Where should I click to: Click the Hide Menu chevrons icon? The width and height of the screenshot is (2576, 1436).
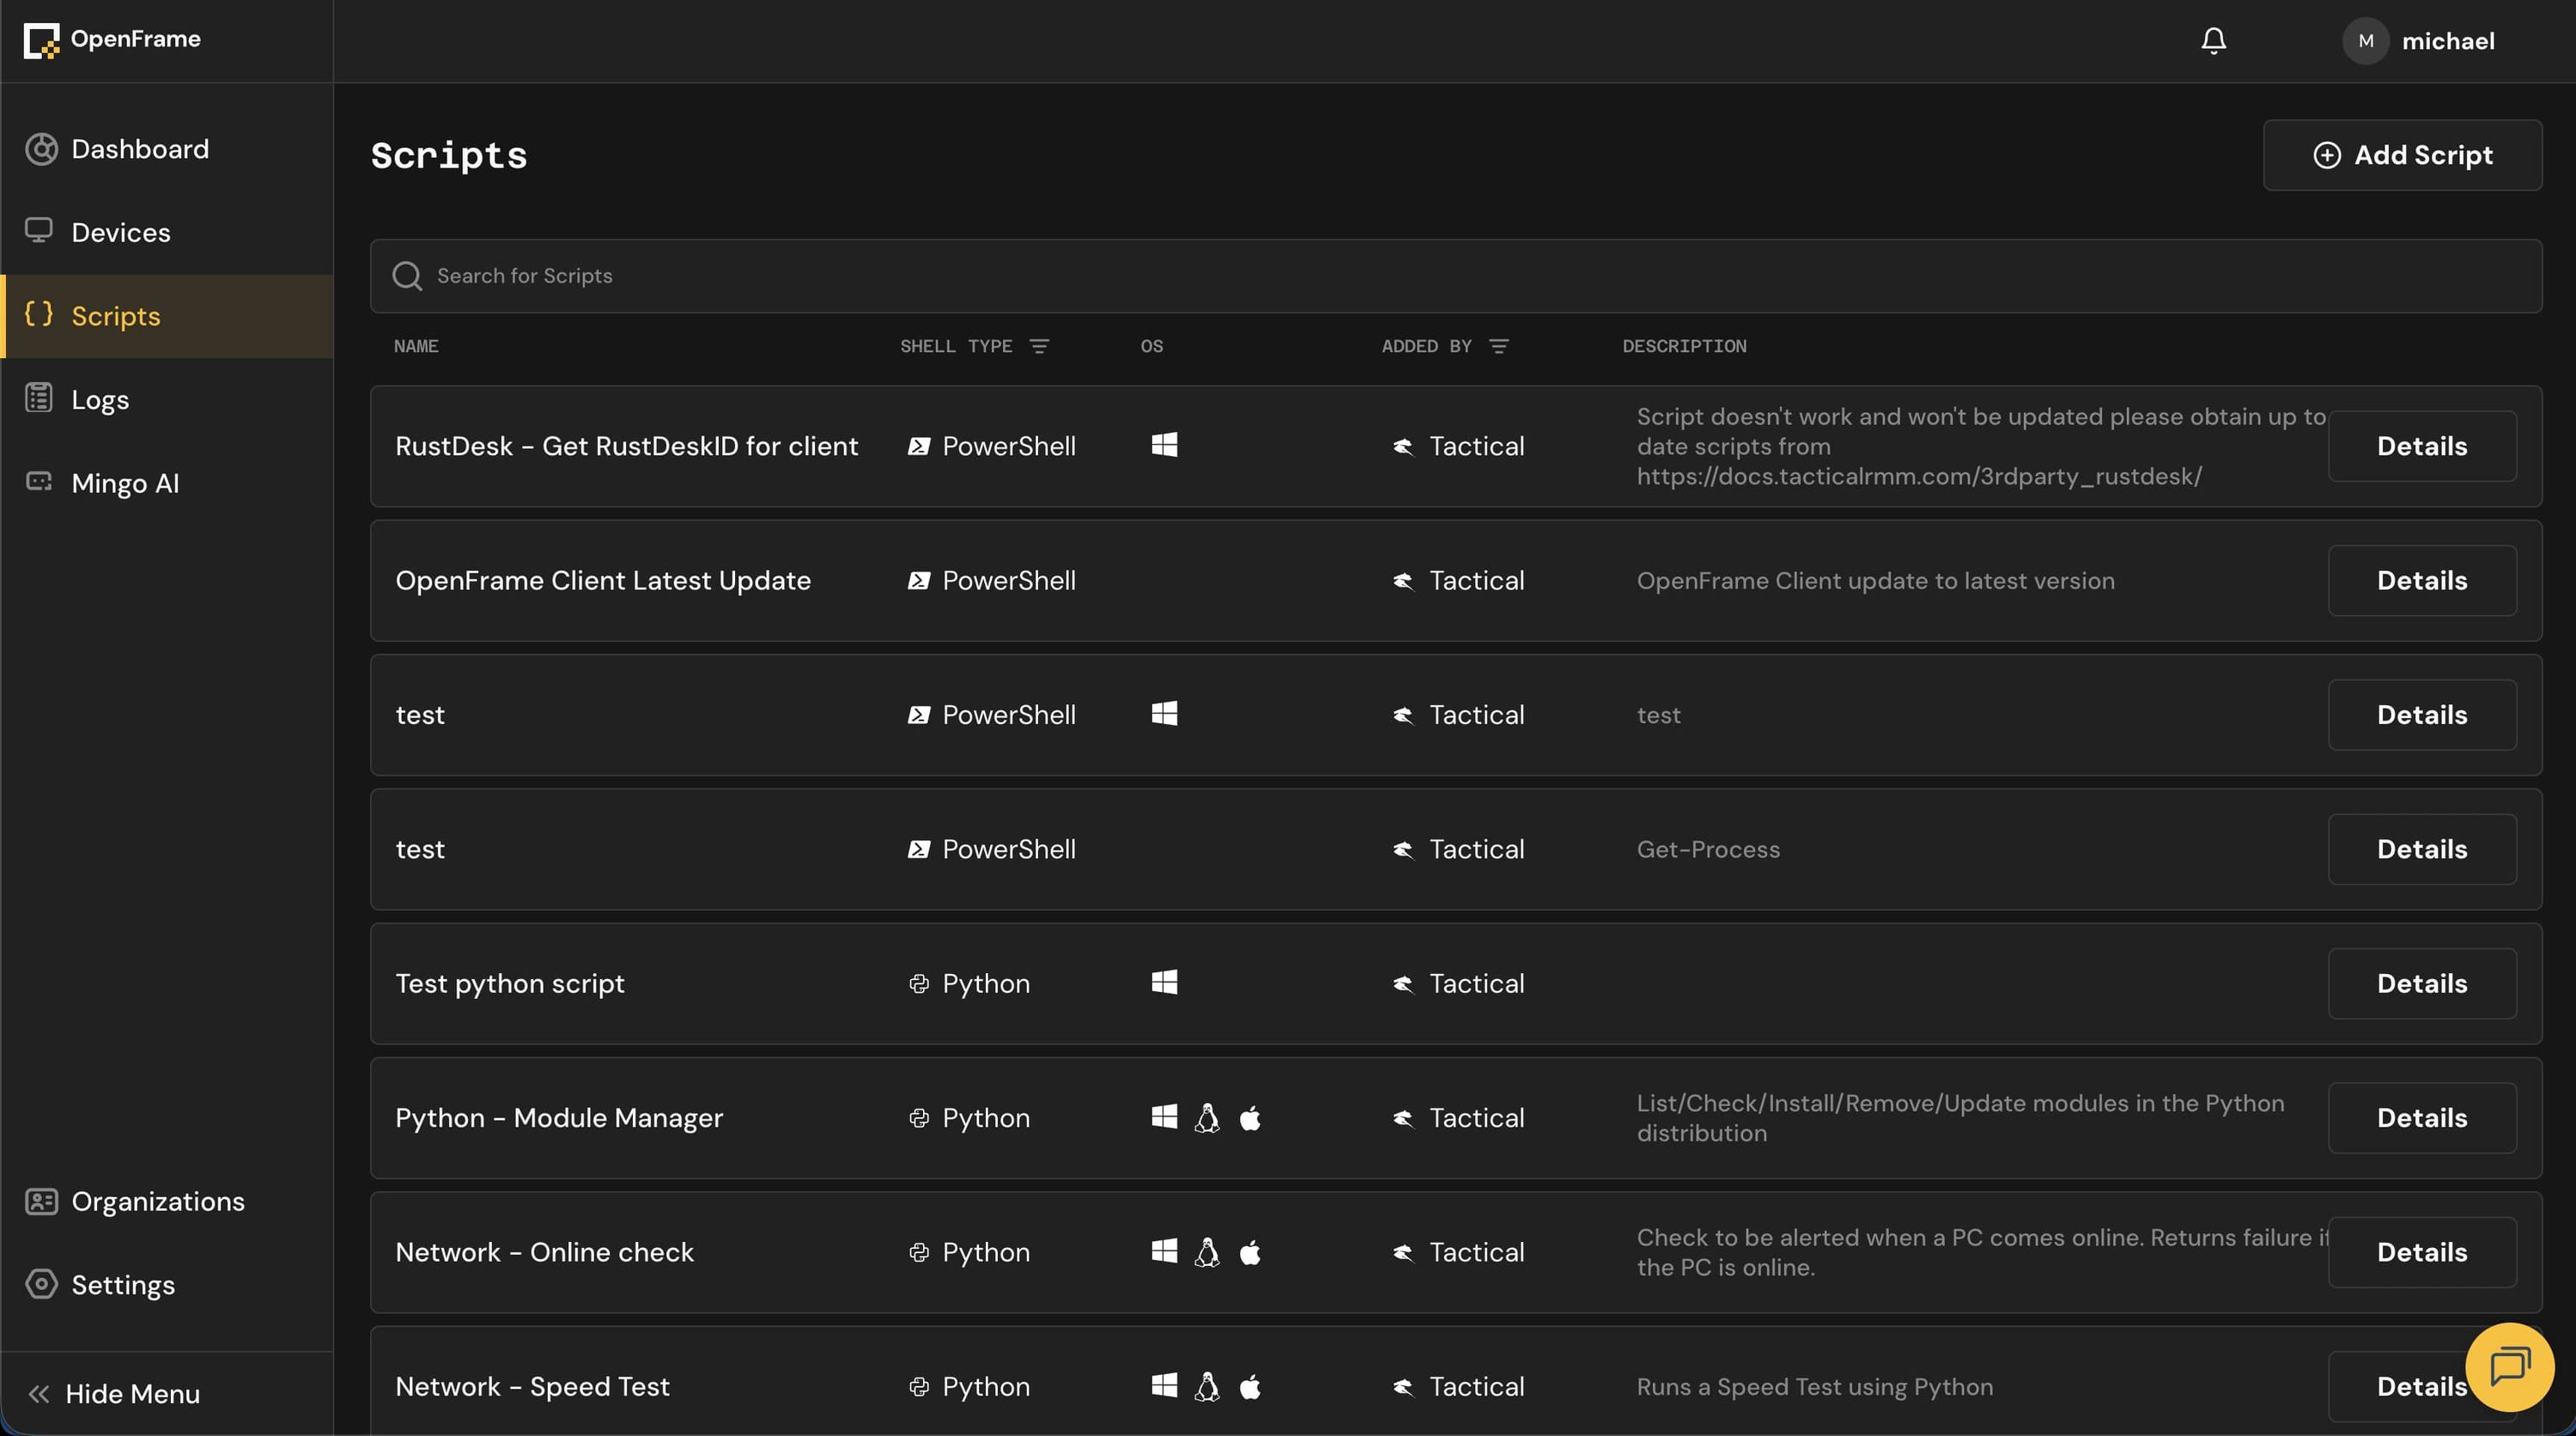[x=39, y=1394]
